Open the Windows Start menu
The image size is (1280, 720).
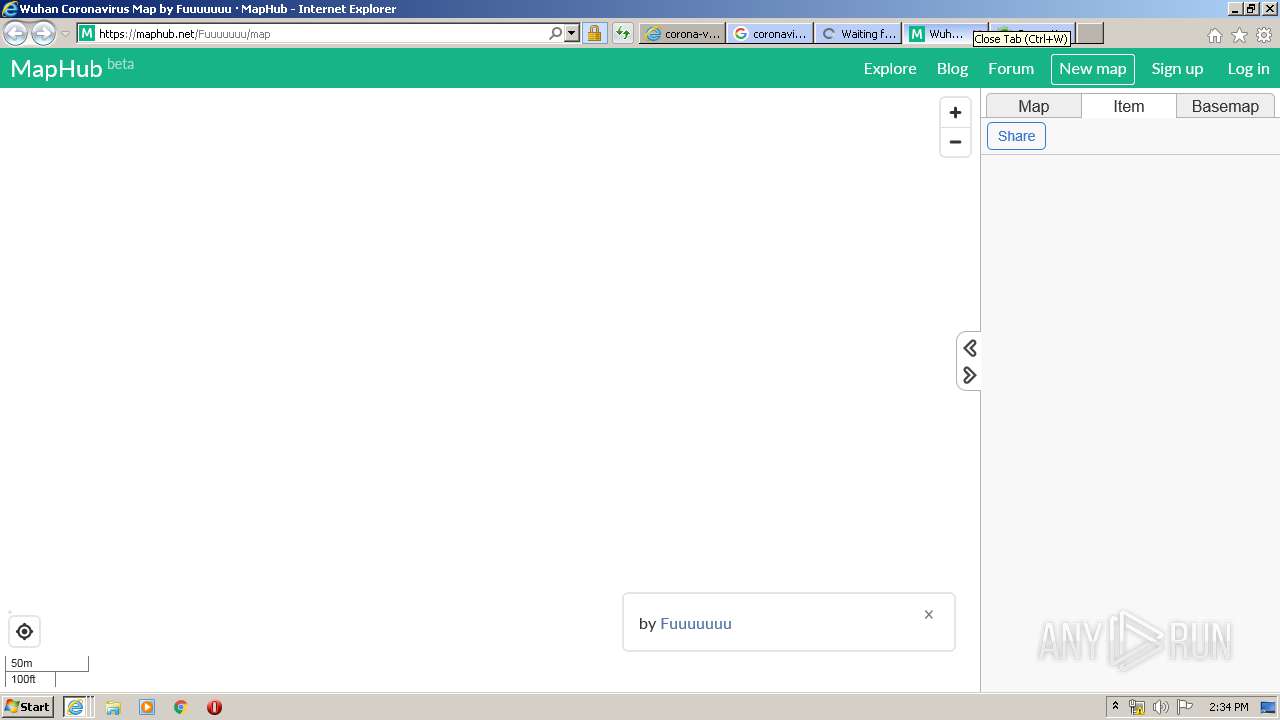28,707
